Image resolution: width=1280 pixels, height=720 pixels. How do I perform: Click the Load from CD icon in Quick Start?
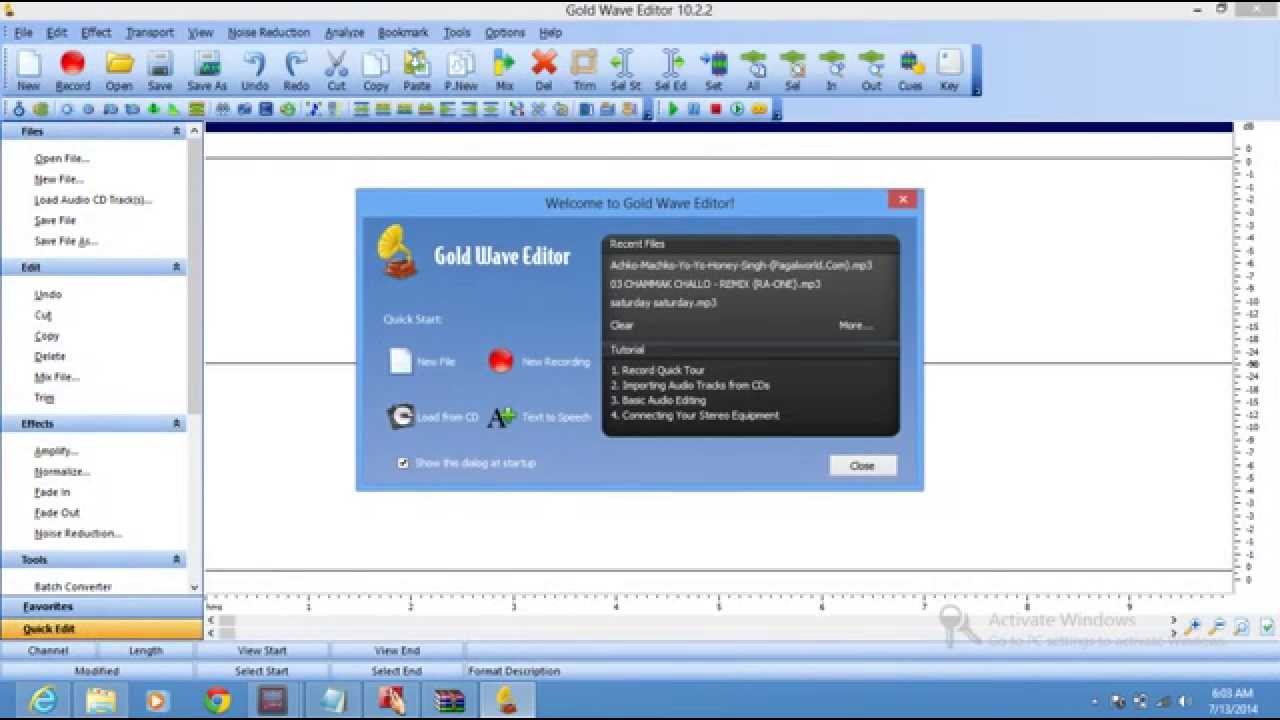click(x=401, y=416)
